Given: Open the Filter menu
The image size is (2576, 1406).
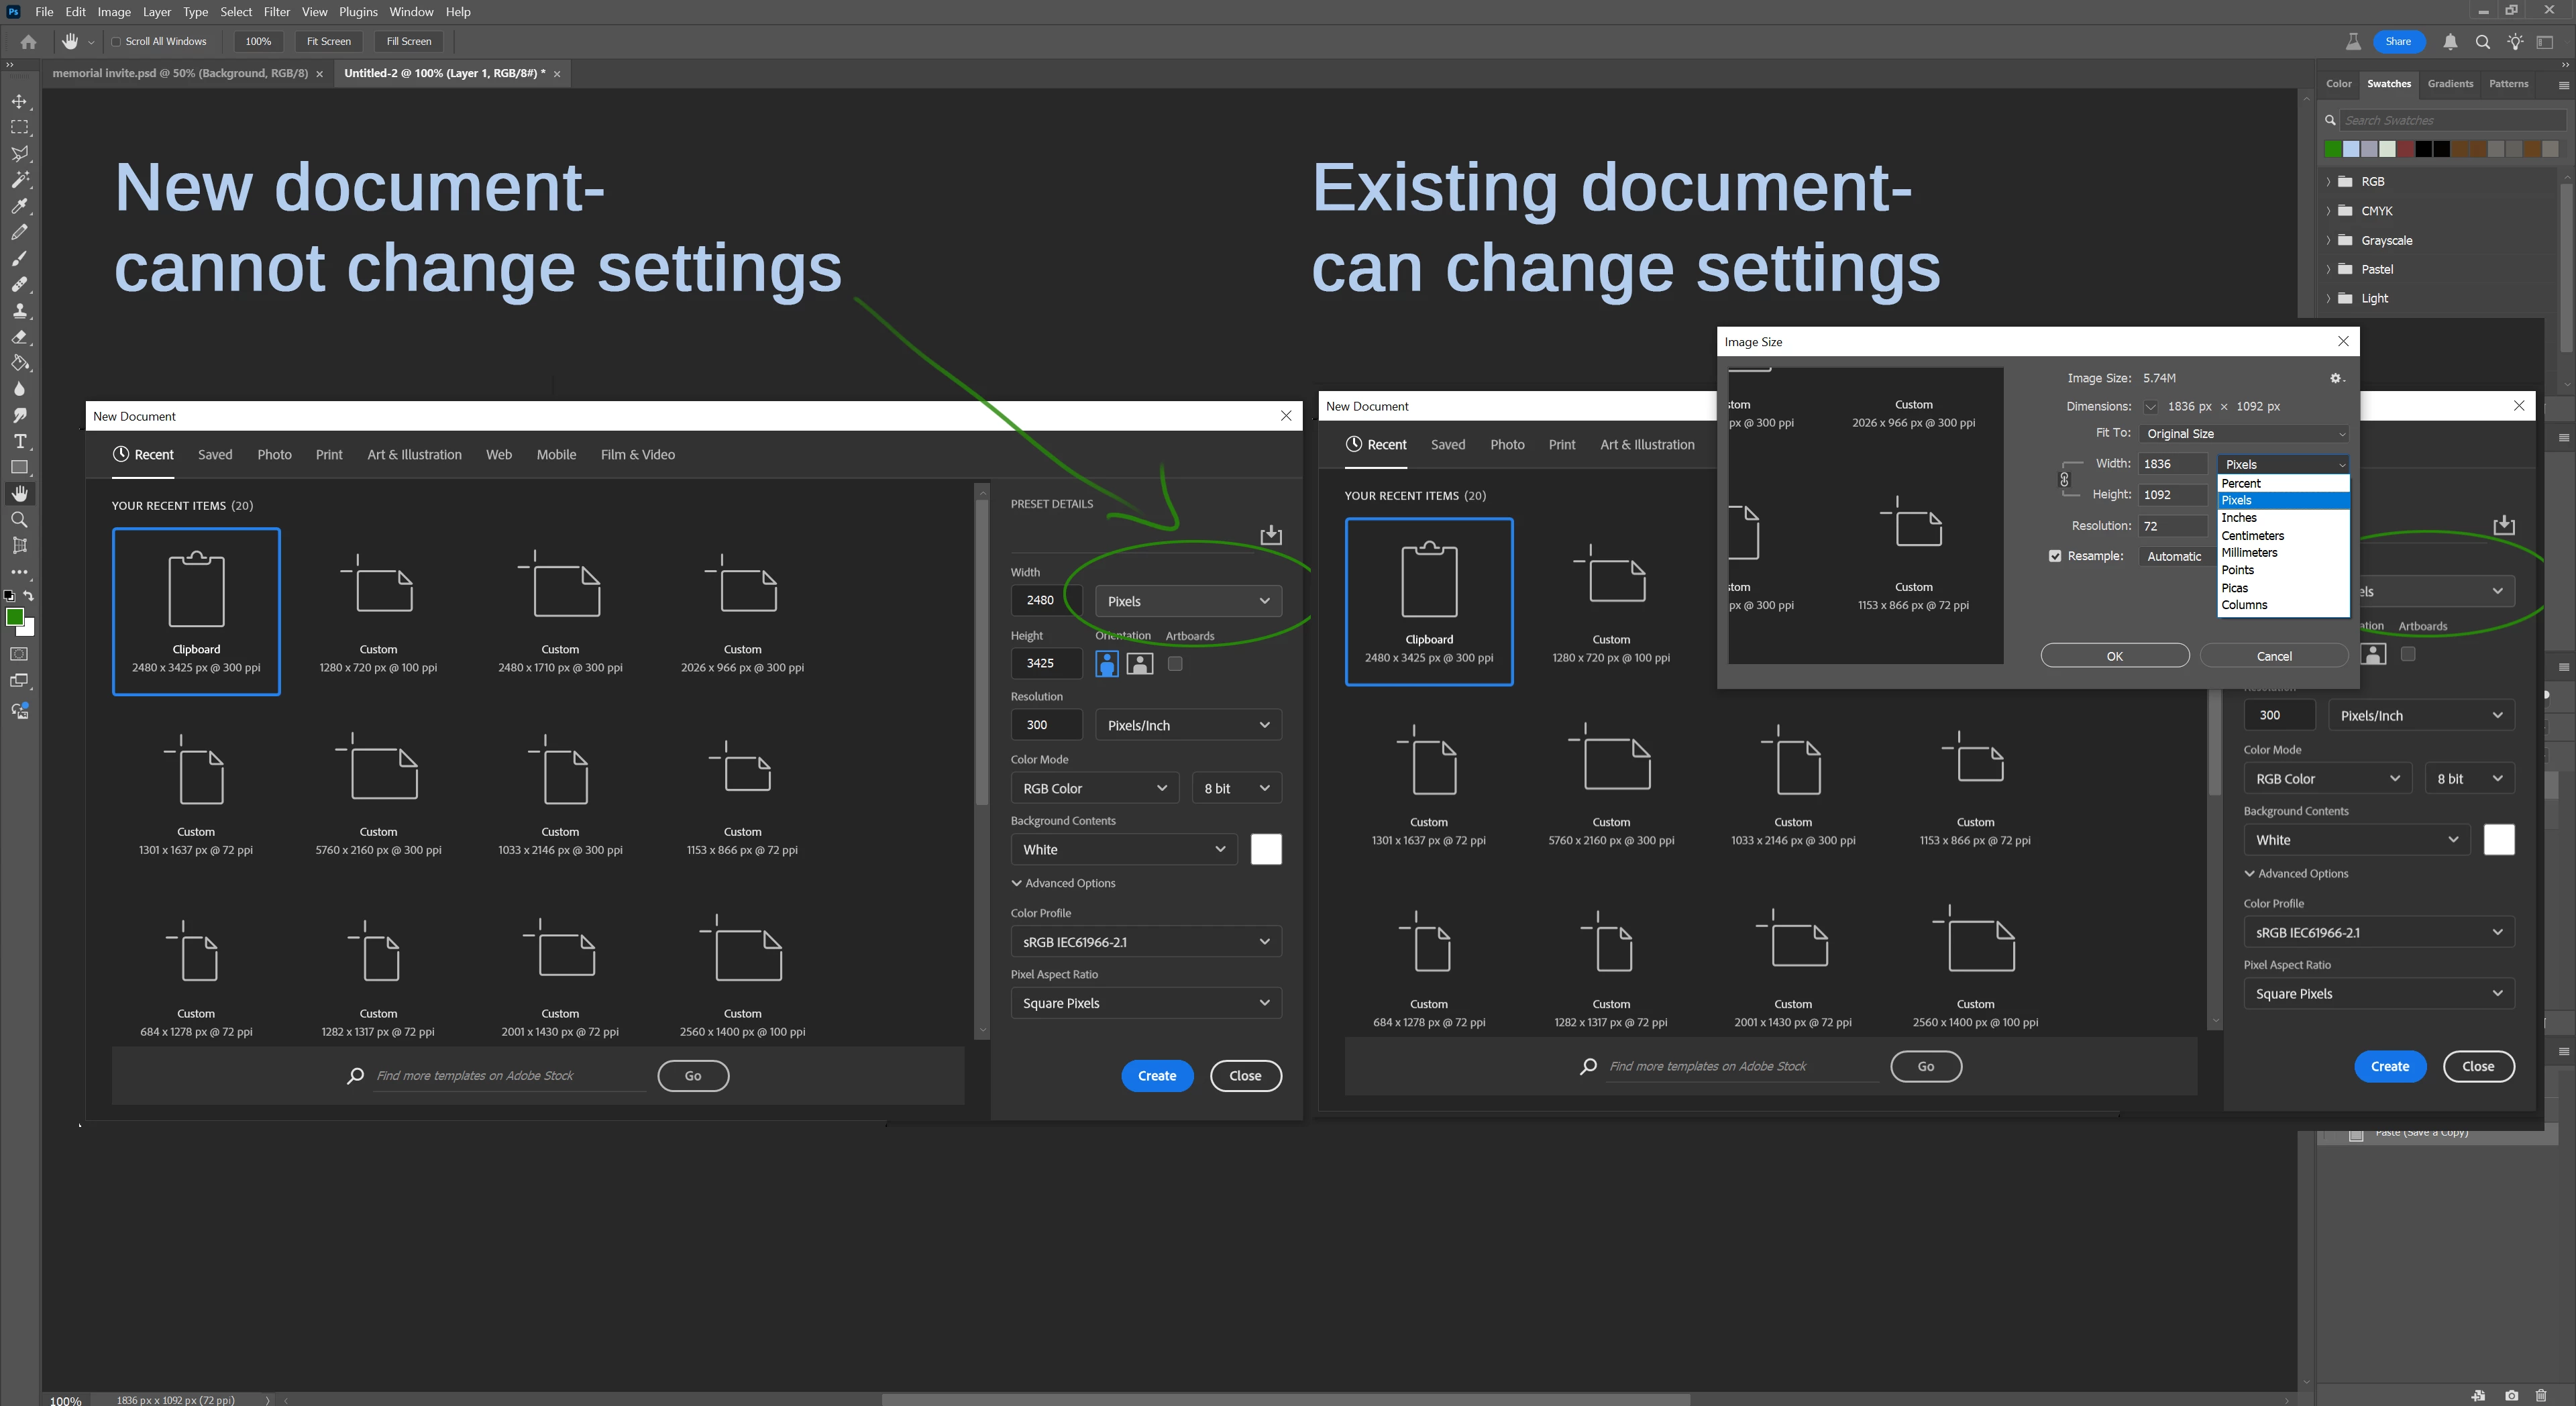Looking at the screenshot, I should [x=276, y=12].
